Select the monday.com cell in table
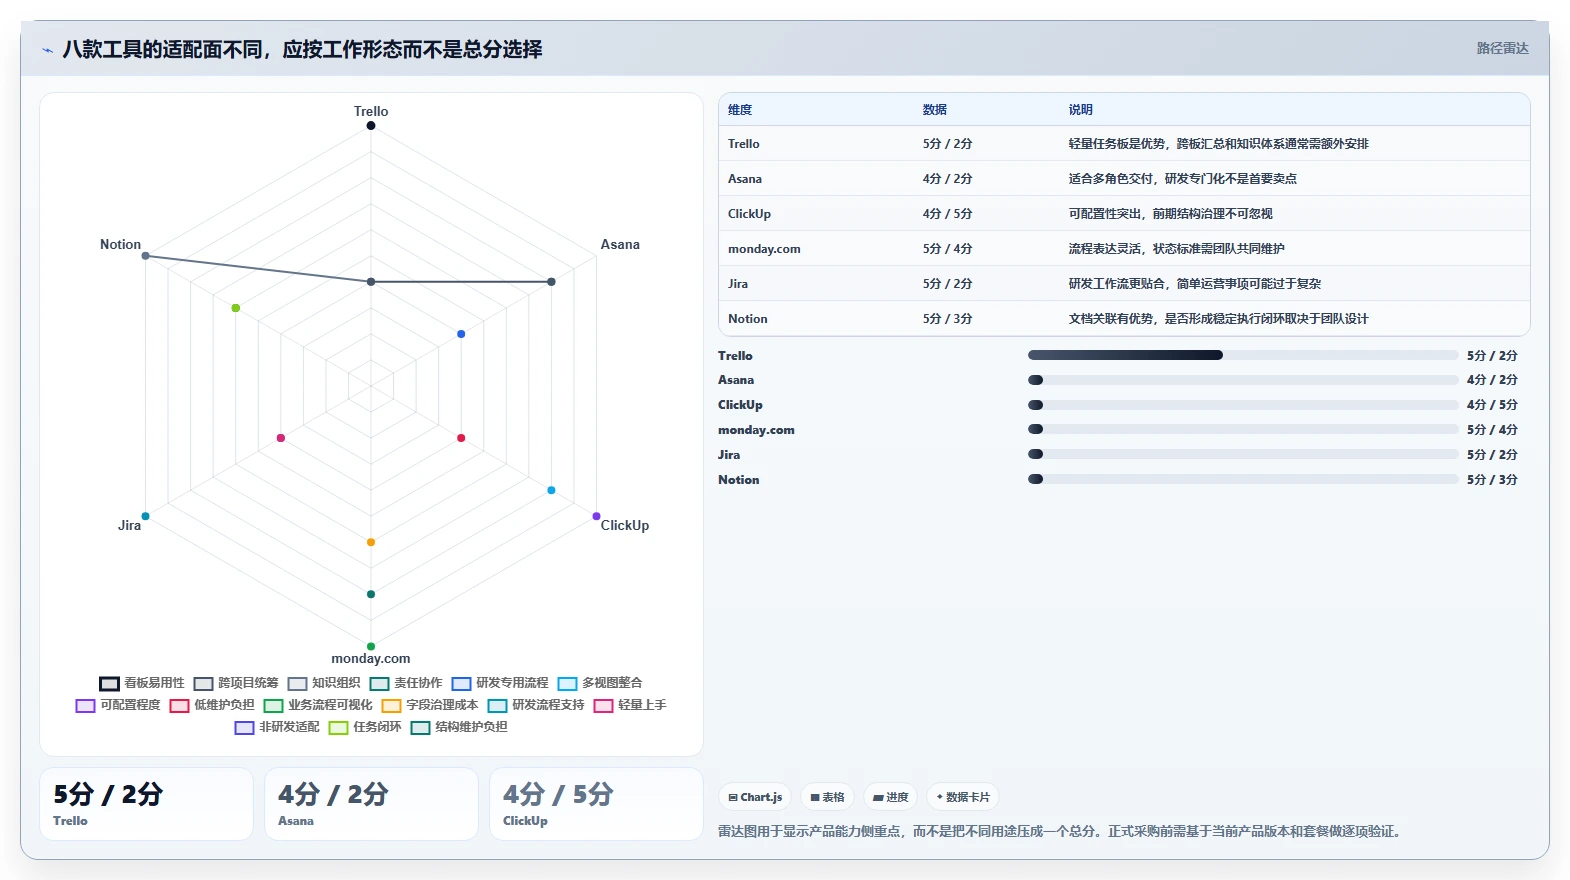The height and width of the screenshot is (880, 1570). click(x=764, y=249)
